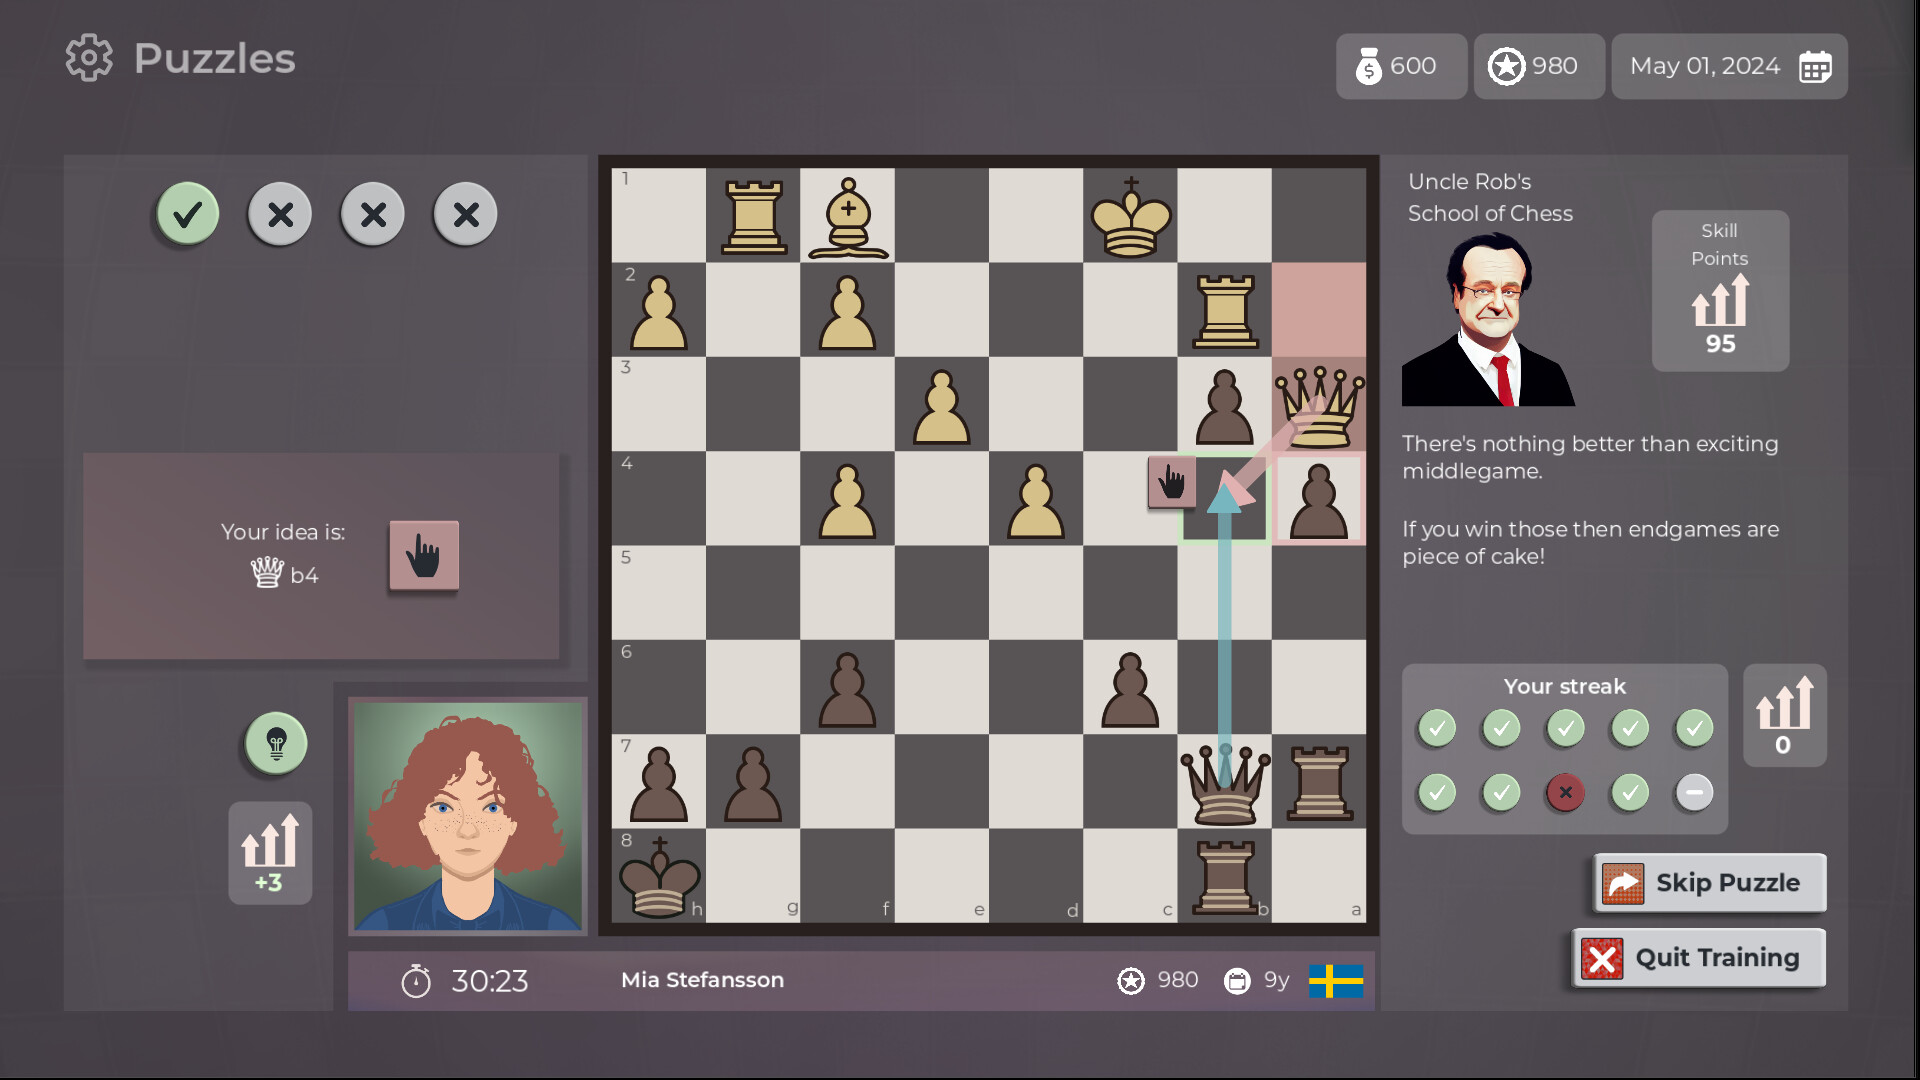Select the Swedish flag next to Mia Stefansson
The image size is (1920, 1080).
[x=1337, y=981]
